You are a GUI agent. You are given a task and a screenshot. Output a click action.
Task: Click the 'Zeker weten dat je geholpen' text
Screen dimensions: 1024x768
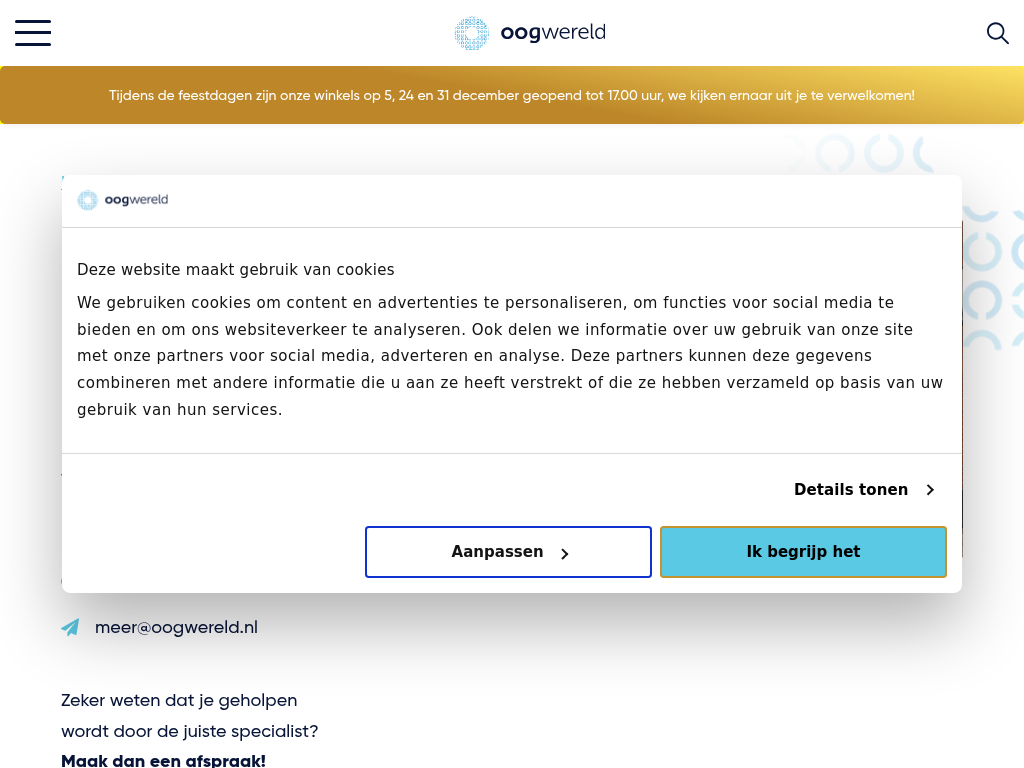pos(179,701)
